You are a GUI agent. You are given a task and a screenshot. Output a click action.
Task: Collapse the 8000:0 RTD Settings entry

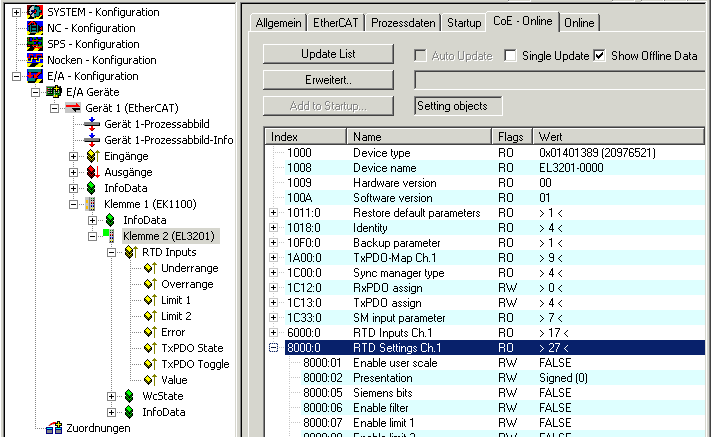click(273, 348)
